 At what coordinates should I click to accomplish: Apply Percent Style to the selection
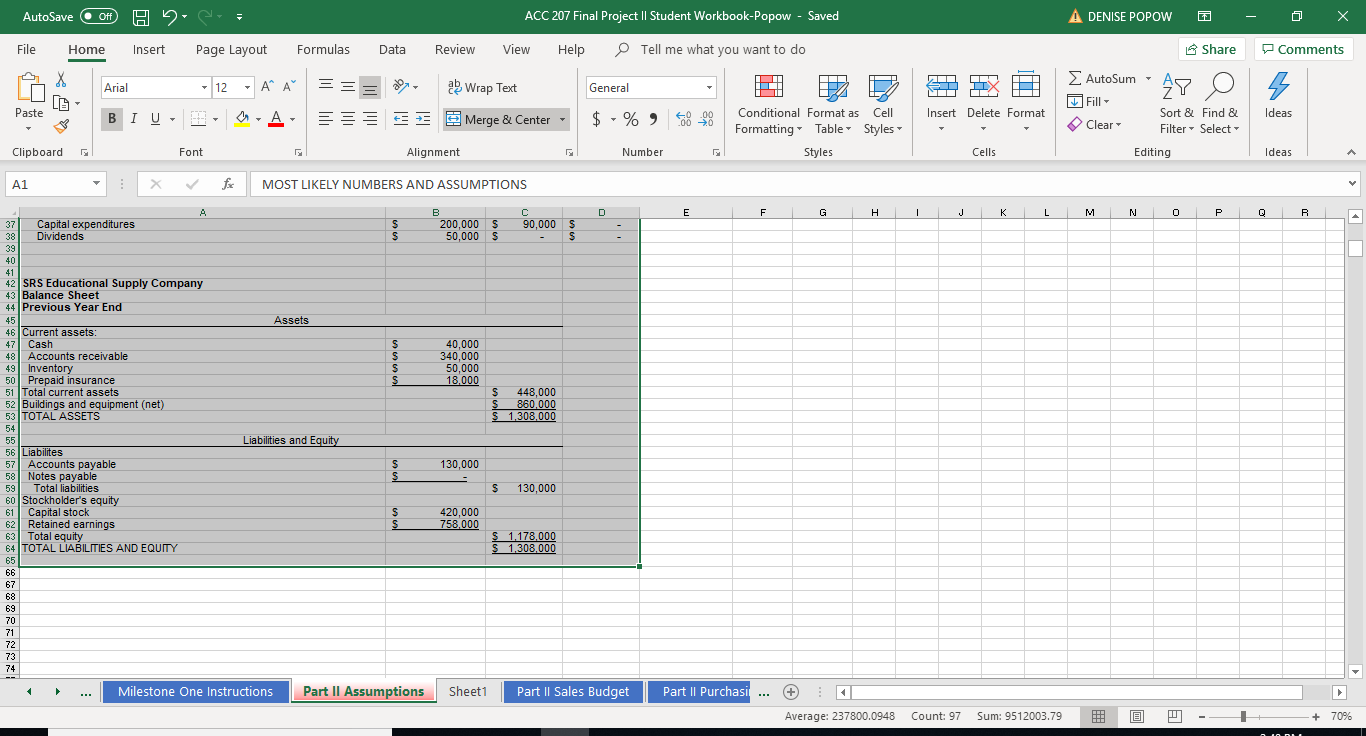pos(630,120)
